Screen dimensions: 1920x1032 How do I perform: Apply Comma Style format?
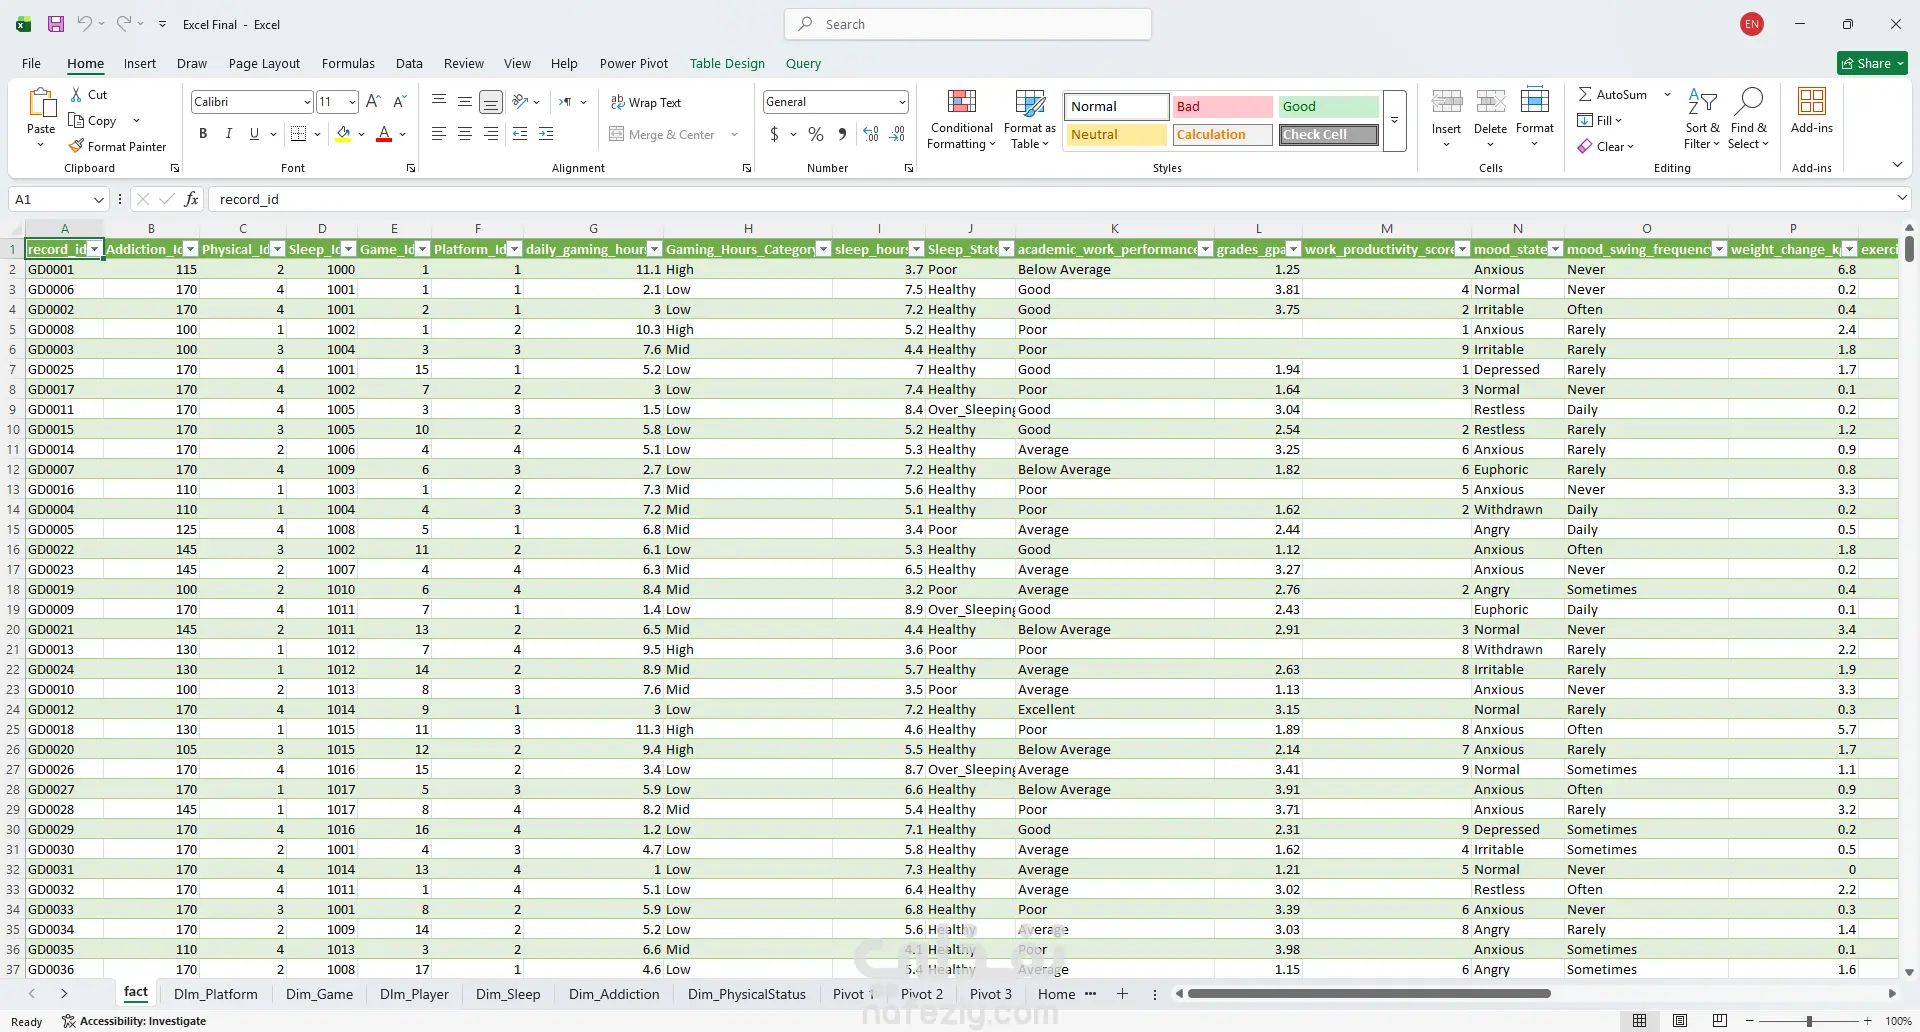pos(842,133)
